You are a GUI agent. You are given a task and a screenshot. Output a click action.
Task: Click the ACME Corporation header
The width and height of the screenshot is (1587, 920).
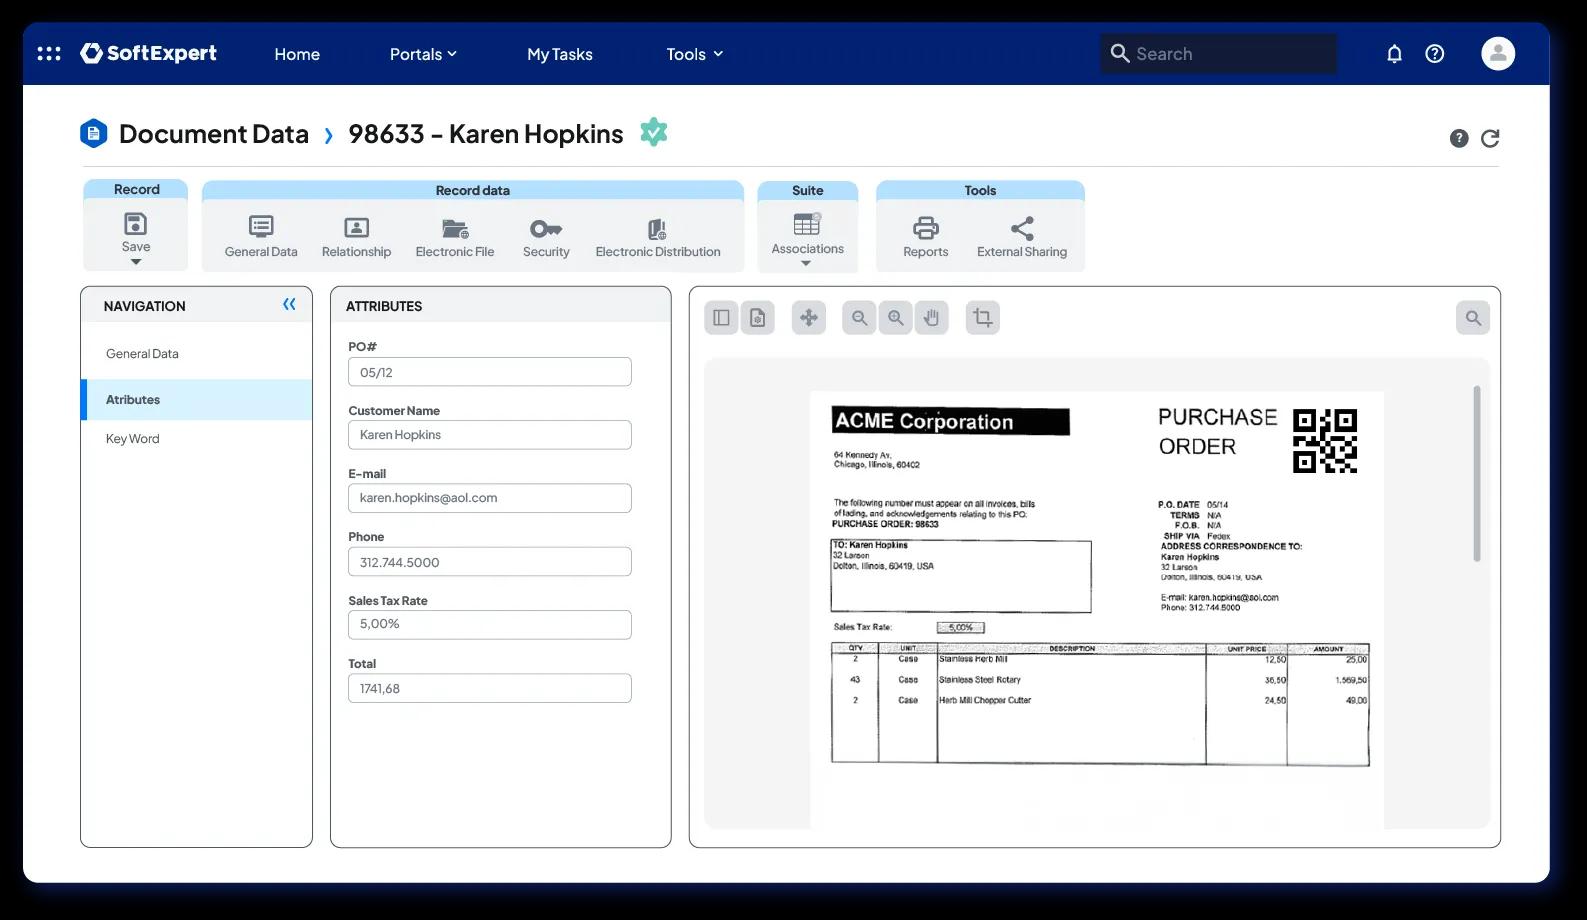click(x=950, y=421)
